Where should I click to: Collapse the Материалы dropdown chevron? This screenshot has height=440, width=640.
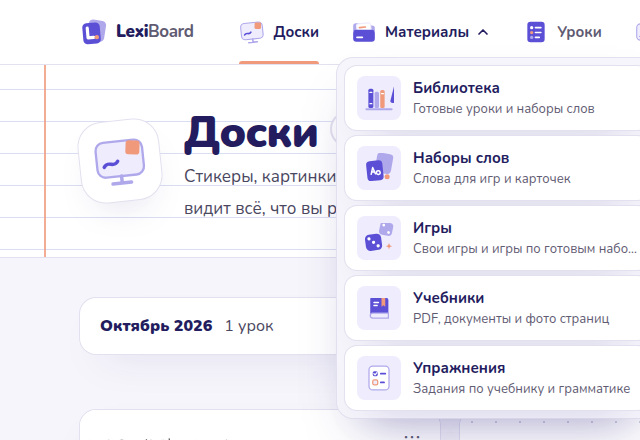pyautogui.click(x=483, y=32)
